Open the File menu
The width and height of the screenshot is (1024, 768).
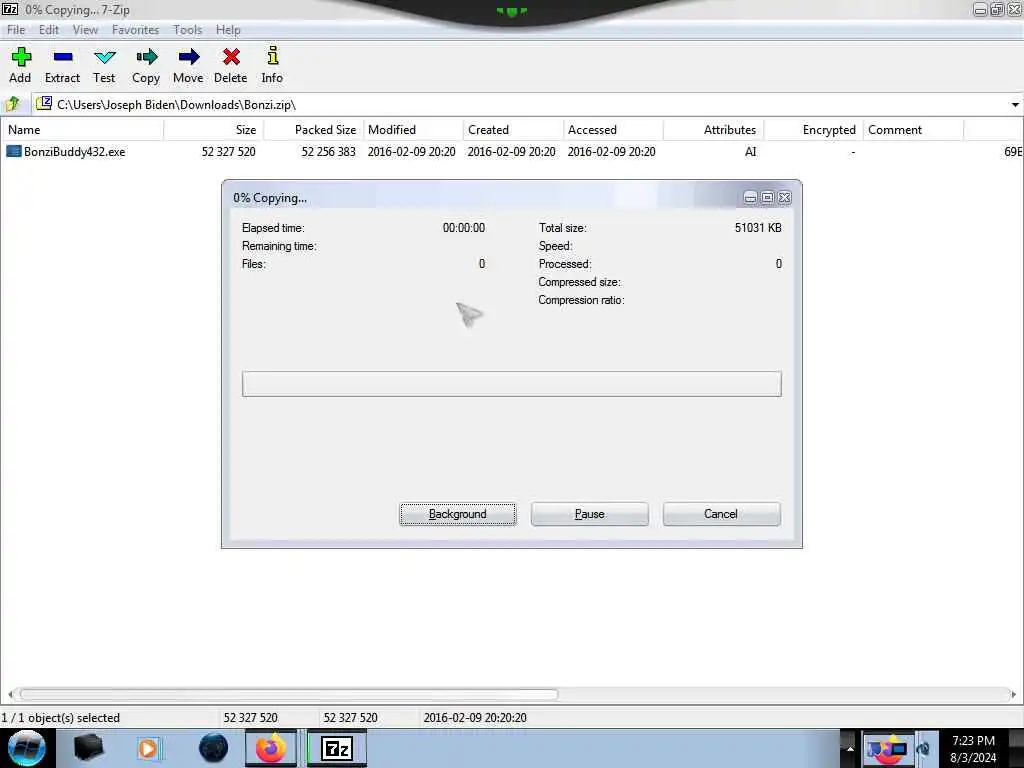pyautogui.click(x=16, y=30)
